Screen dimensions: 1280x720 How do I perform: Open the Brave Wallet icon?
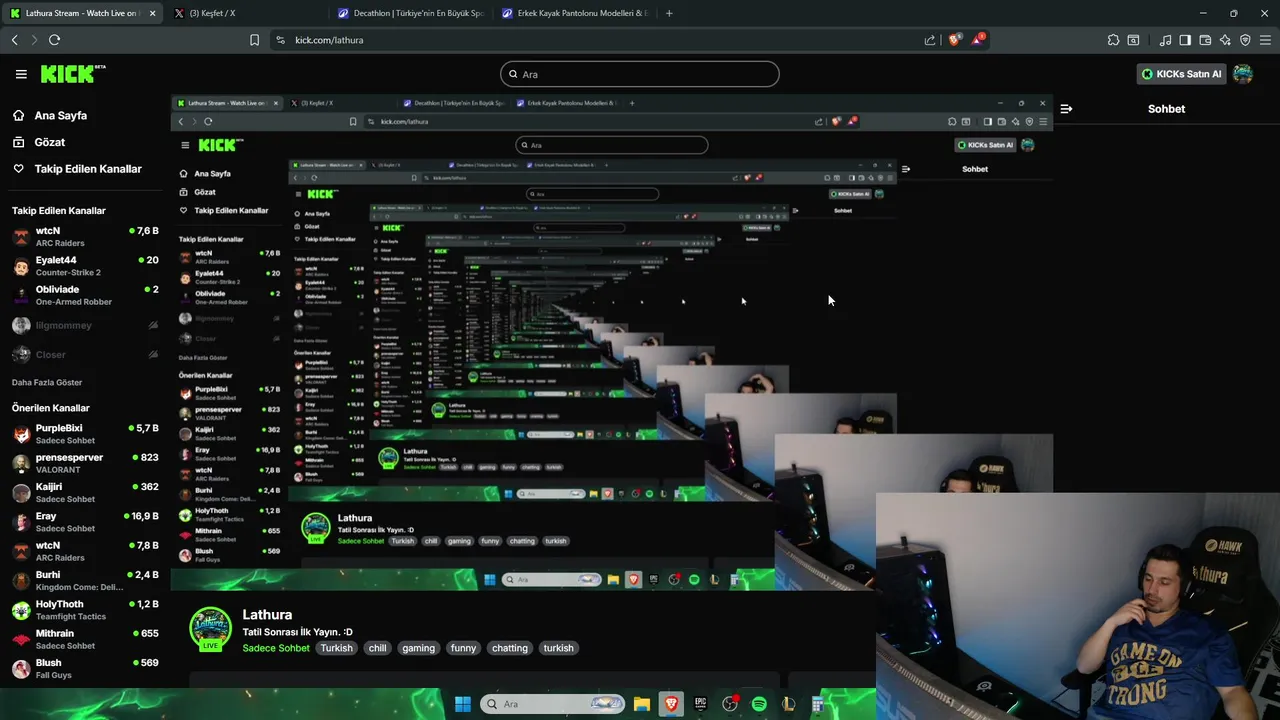tap(1205, 40)
